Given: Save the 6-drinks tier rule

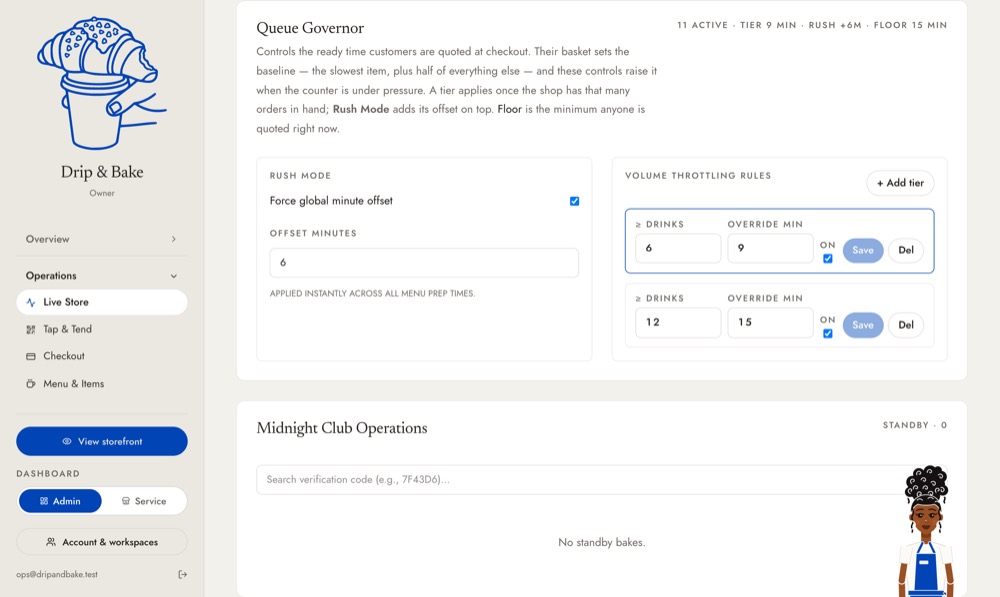Looking at the screenshot, I should point(863,250).
